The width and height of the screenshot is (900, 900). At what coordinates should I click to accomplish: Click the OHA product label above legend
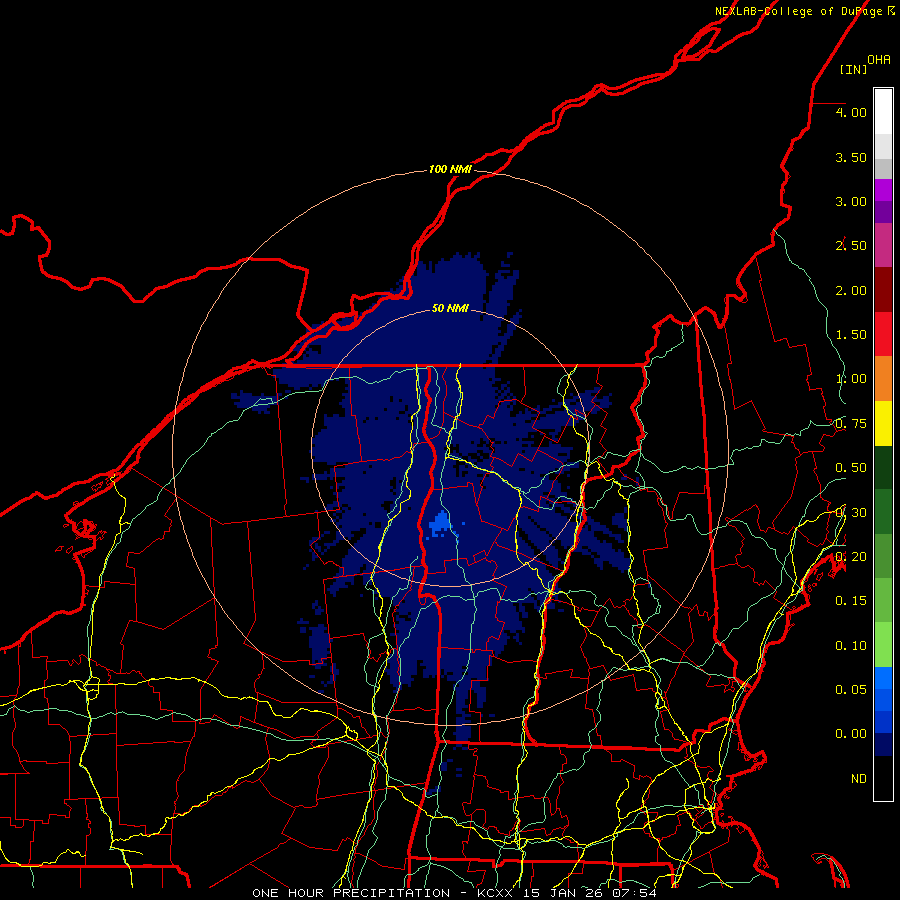(879, 60)
